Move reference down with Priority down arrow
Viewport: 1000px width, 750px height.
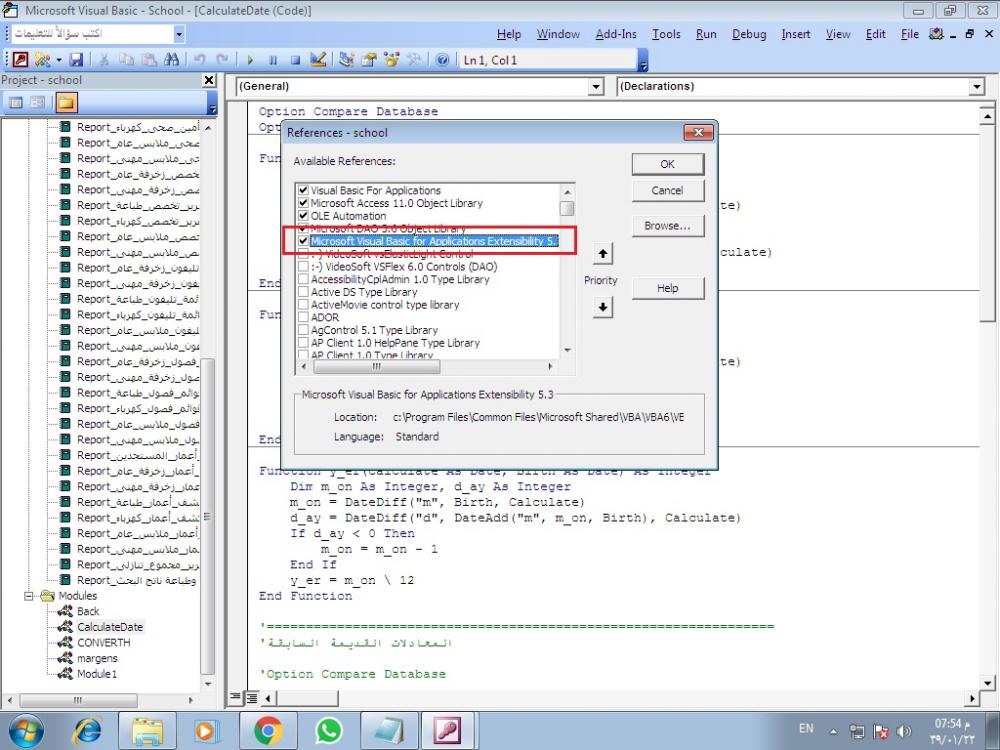pos(603,307)
